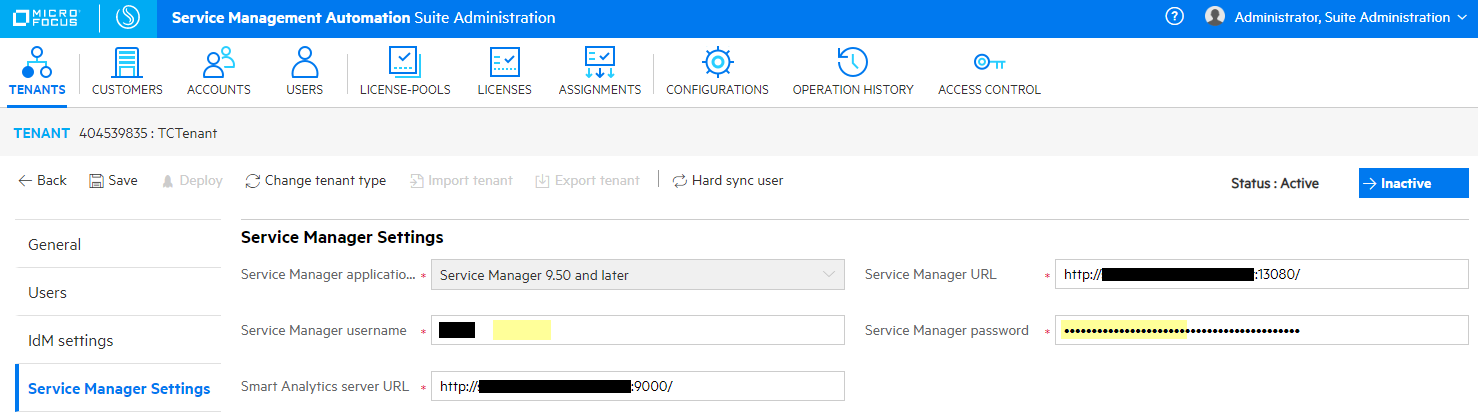Click the Deploy toolbar button

pyautogui.click(x=192, y=181)
